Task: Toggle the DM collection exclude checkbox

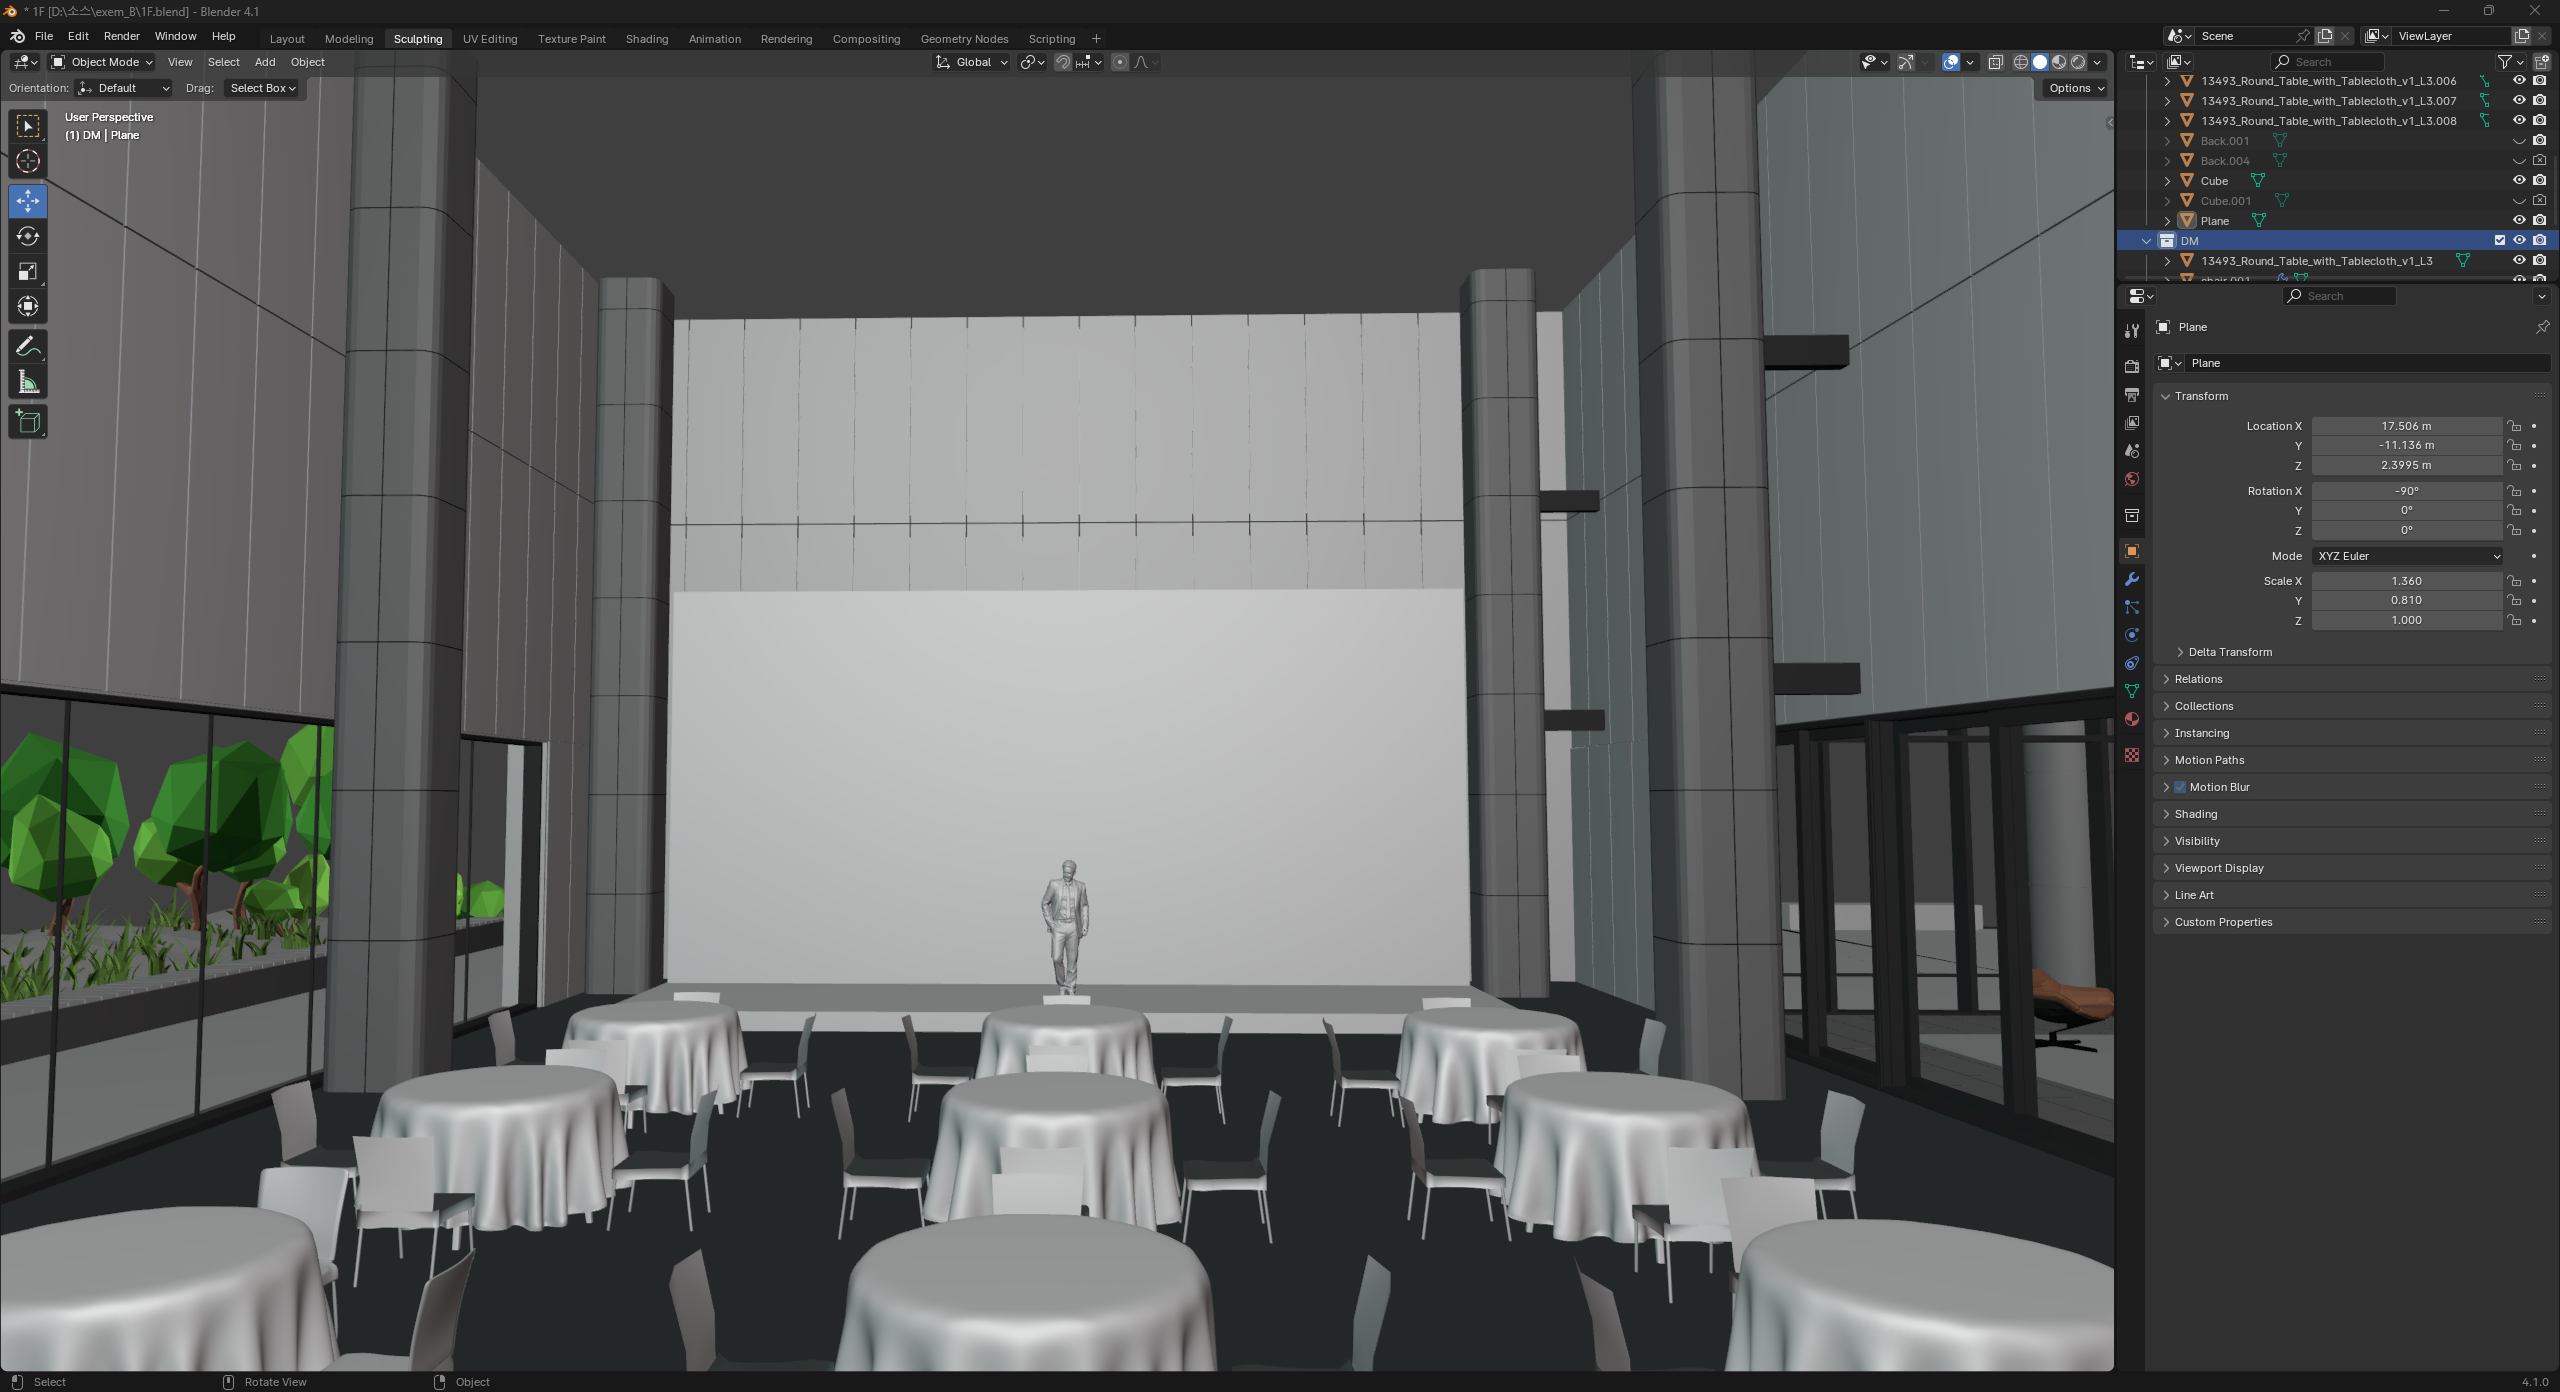Action: click(2499, 241)
